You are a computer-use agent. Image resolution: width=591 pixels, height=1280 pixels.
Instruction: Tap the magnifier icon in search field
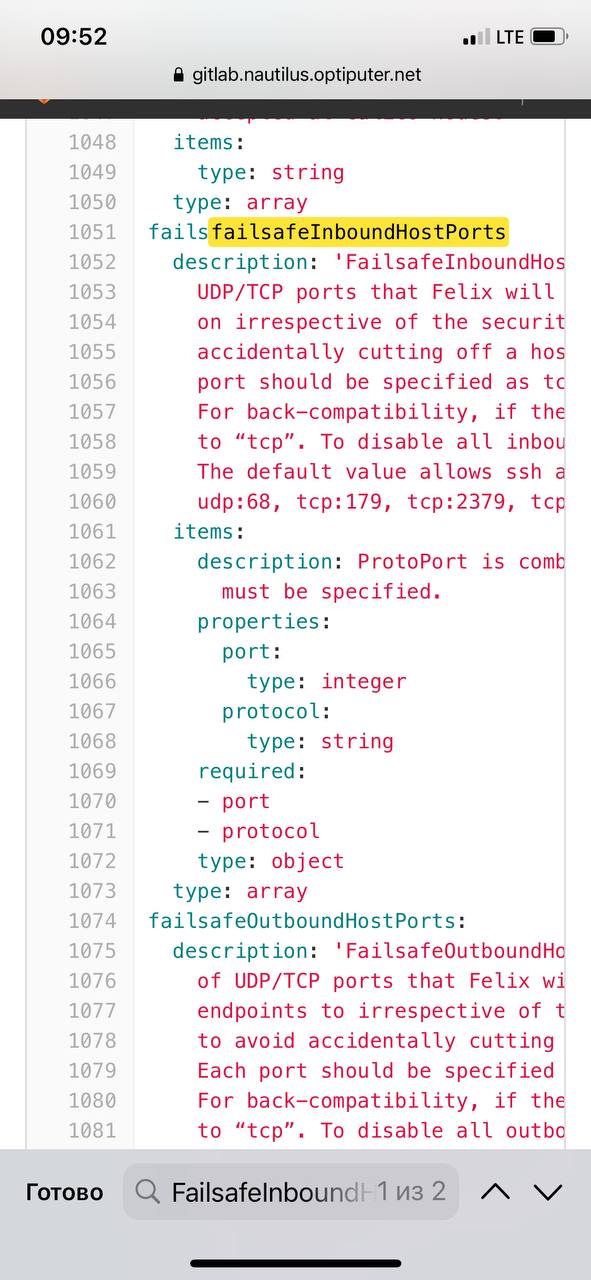click(147, 1192)
